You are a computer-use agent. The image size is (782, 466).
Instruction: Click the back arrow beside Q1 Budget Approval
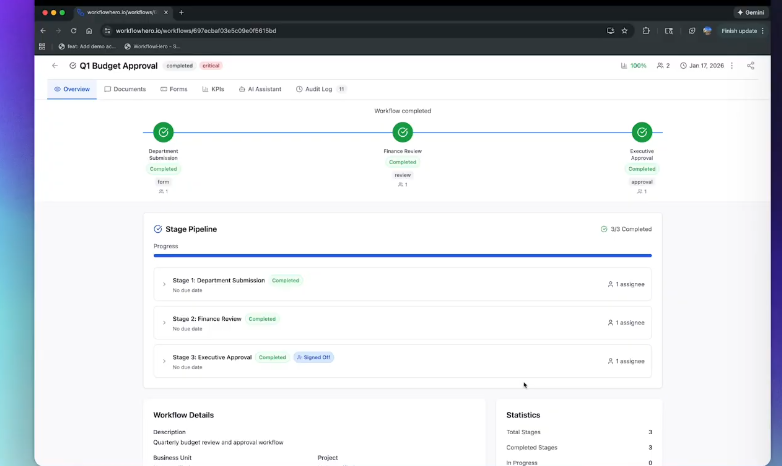click(55, 66)
